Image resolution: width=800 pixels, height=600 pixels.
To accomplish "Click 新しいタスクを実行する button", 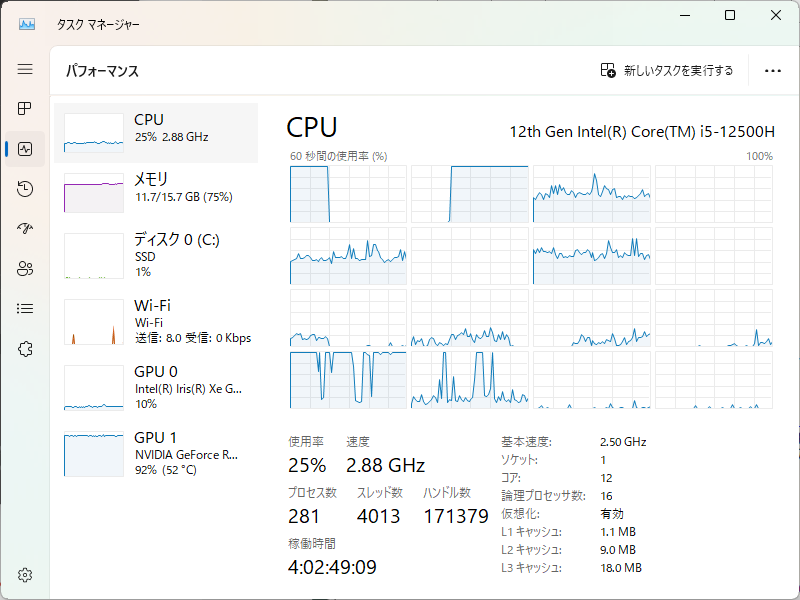I will pyautogui.click(x=666, y=70).
